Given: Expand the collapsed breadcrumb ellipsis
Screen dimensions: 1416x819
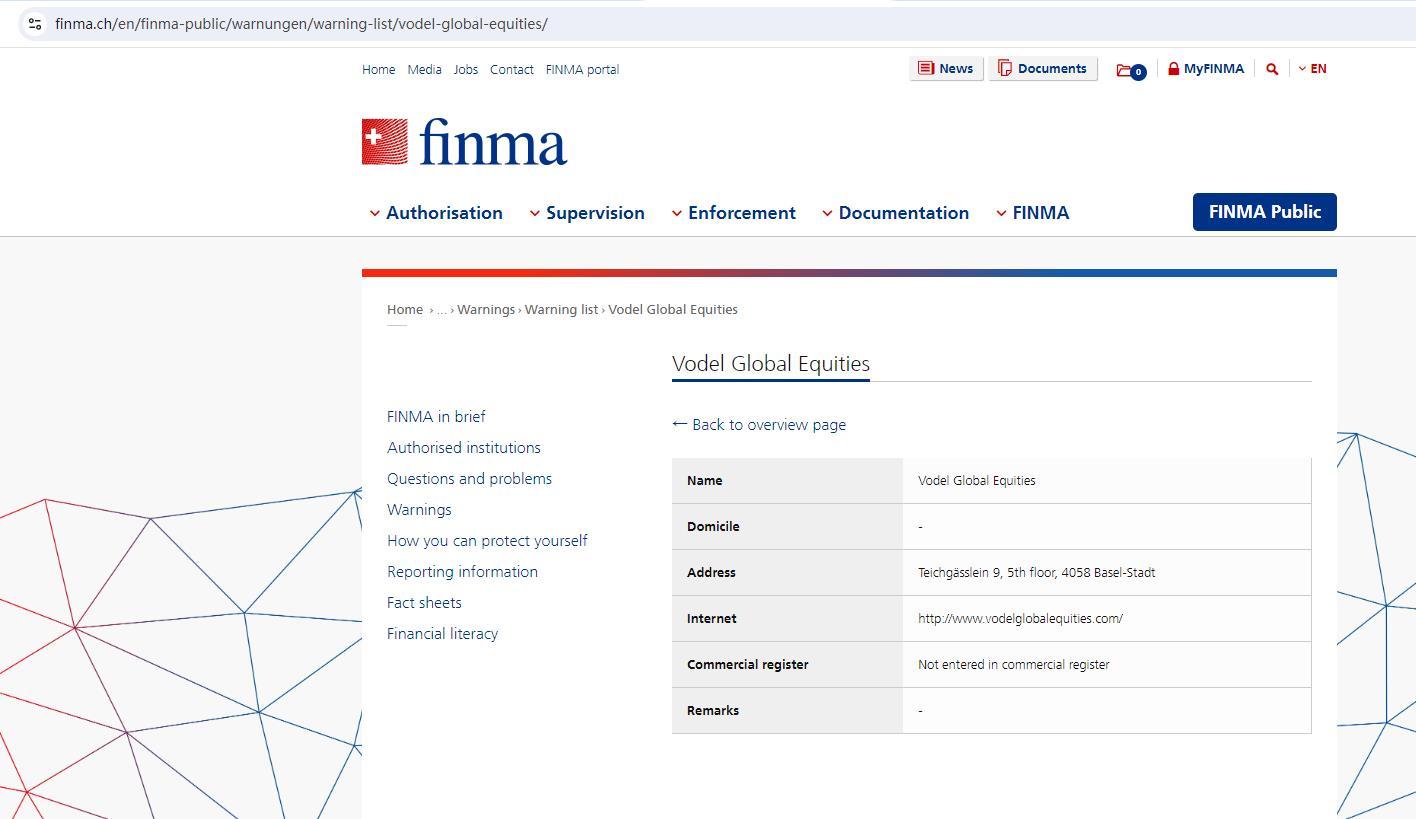Looking at the screenshot, I should [x=441, y=310].
